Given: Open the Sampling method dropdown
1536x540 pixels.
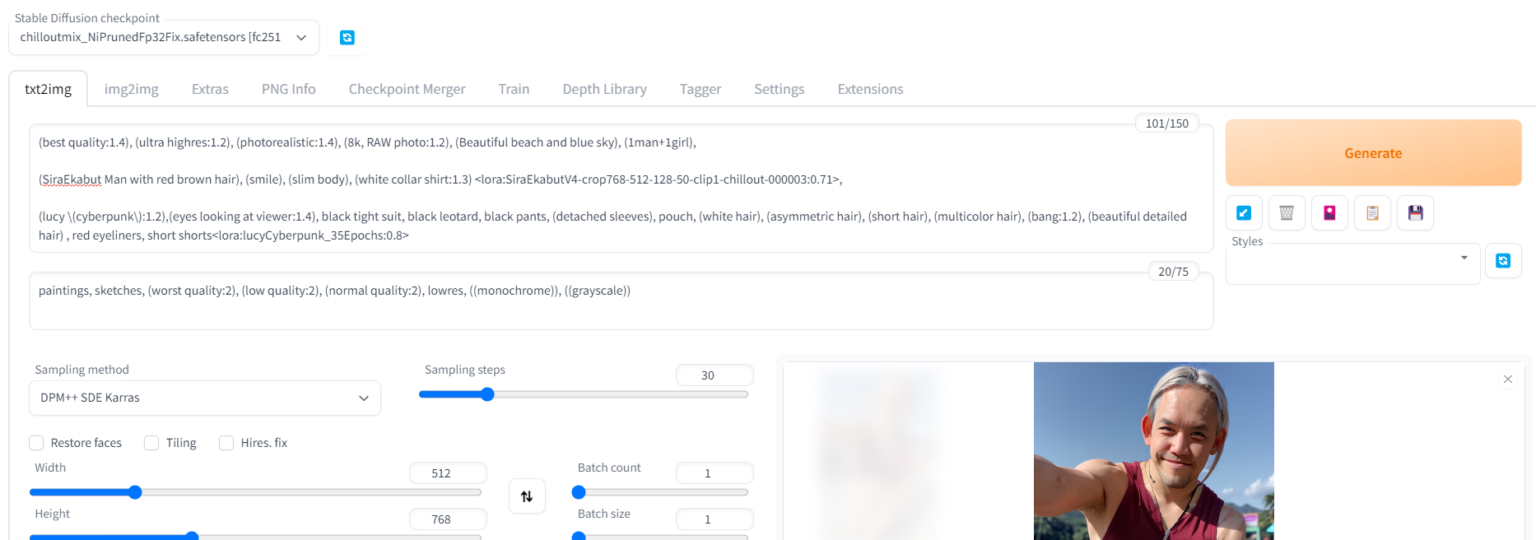Looking at the screenshot, I should pyautogui.click(x=205, y=398).
